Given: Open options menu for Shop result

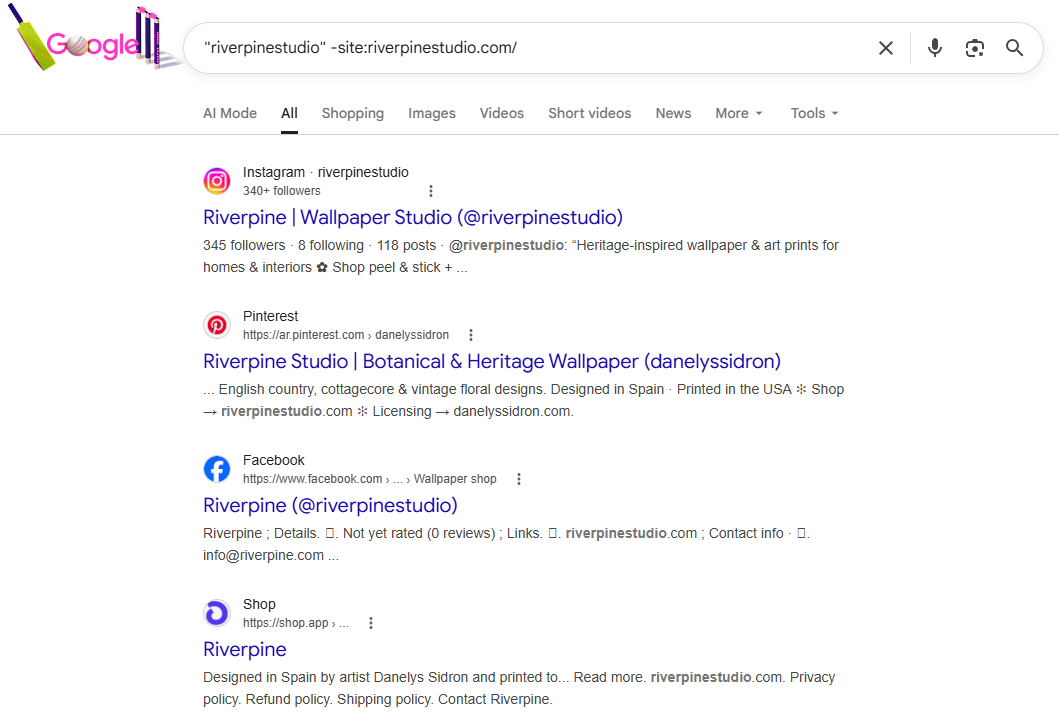Looking at the screenshot, I should (371, 623).
